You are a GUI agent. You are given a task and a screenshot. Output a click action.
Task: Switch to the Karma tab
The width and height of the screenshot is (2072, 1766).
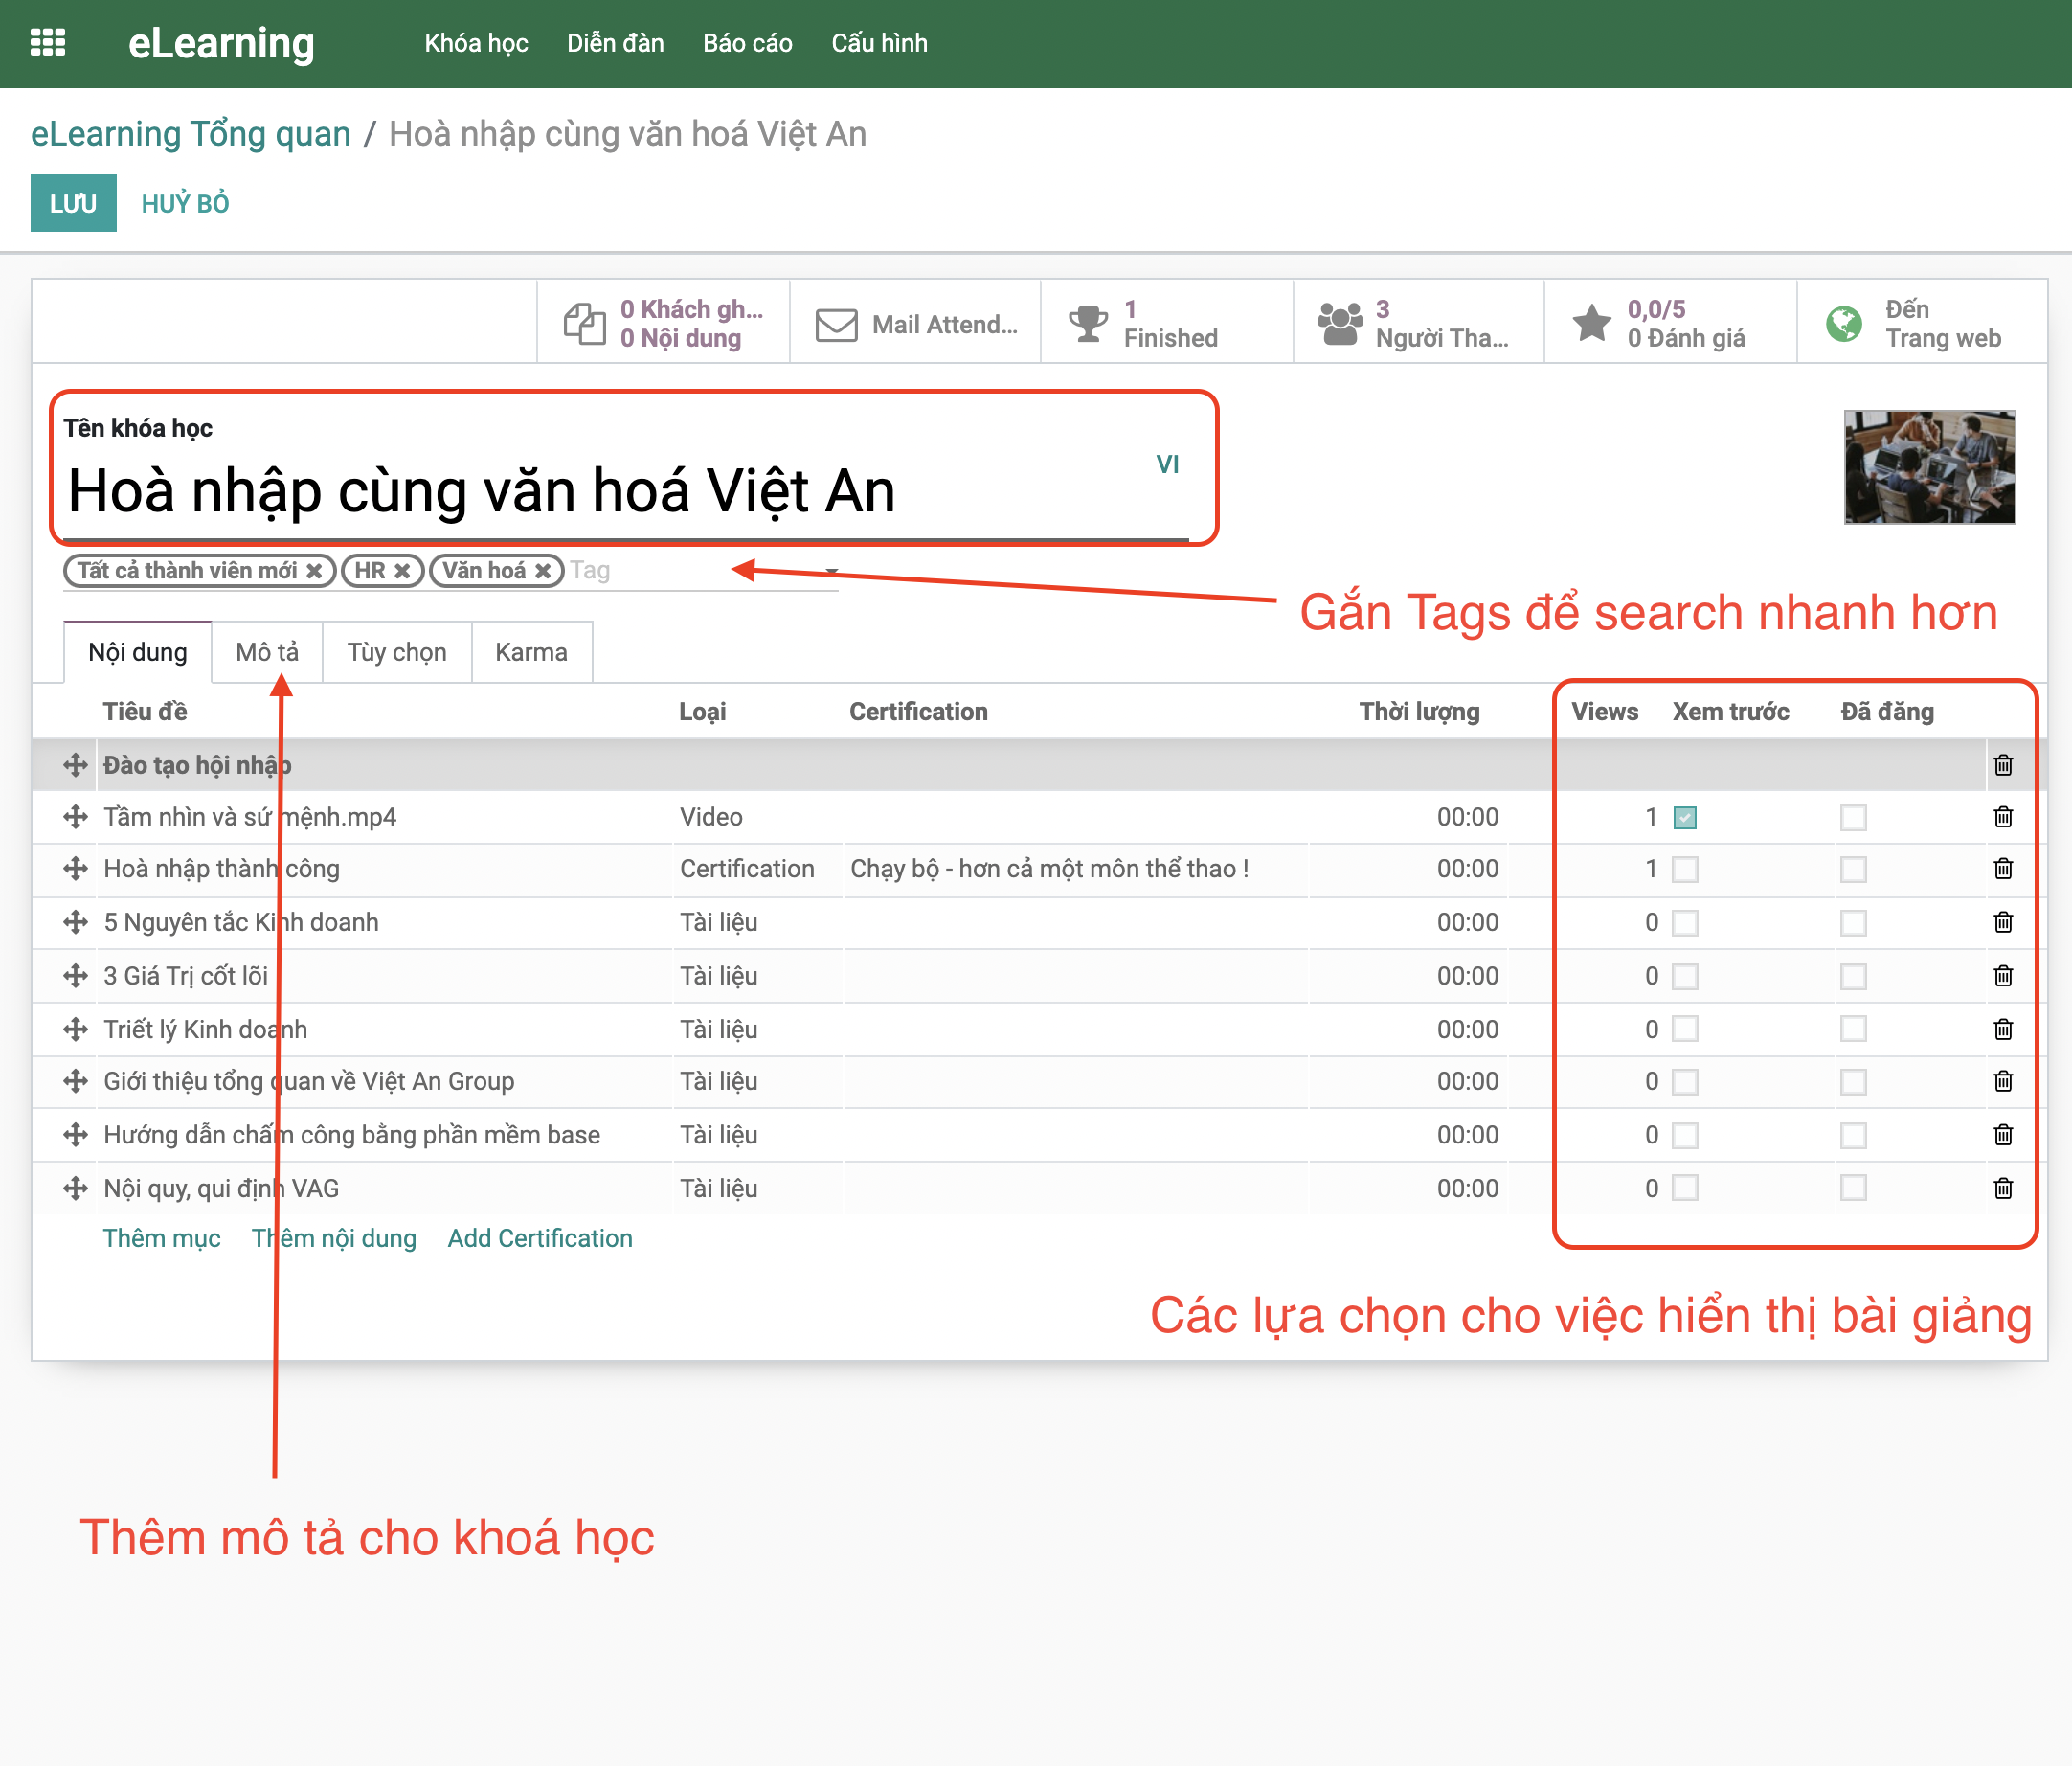coord(531,652)
